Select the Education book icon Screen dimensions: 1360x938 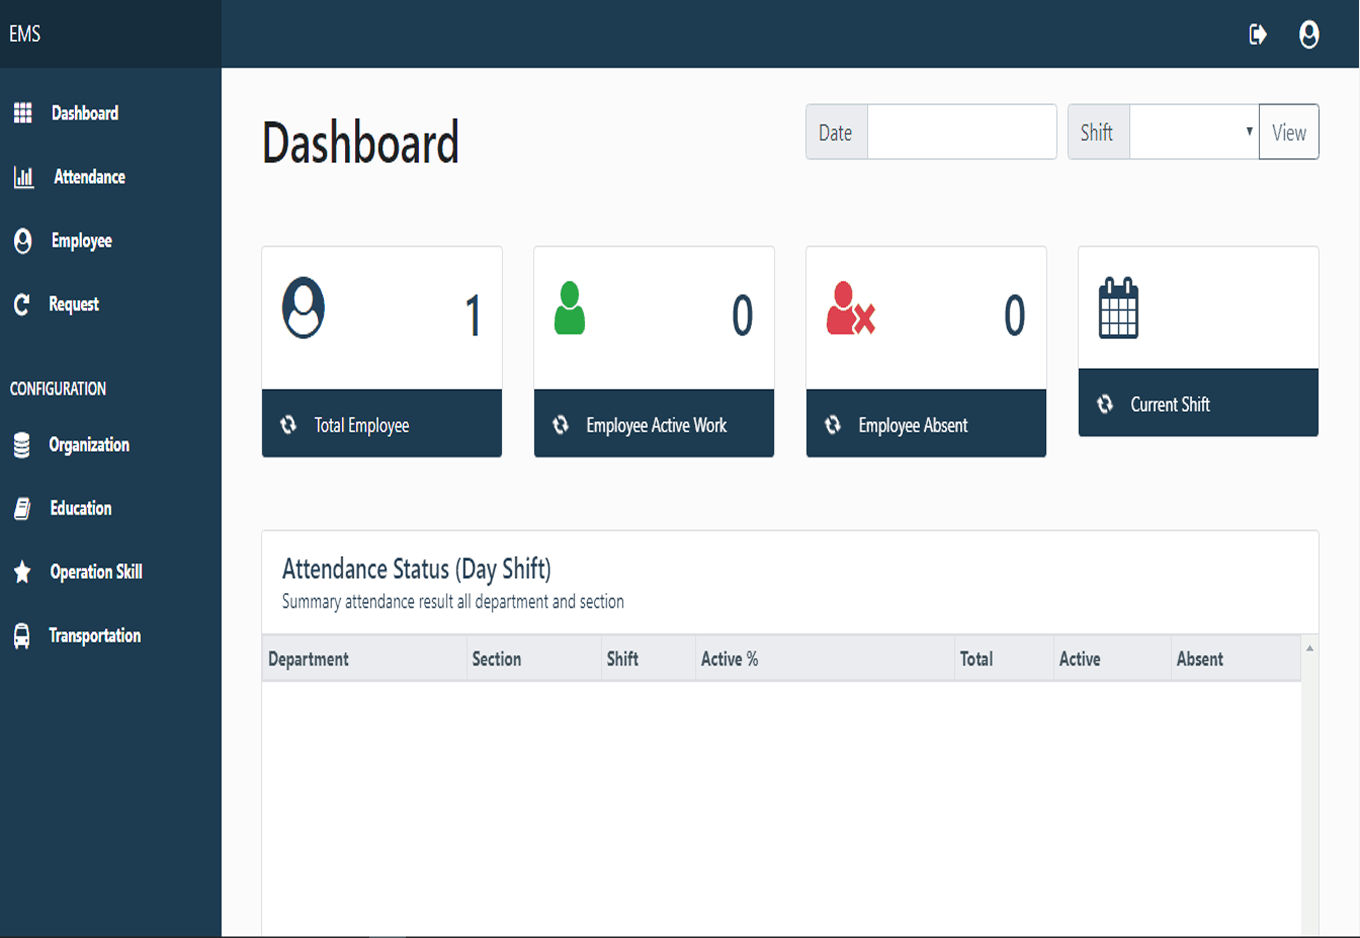23,508
